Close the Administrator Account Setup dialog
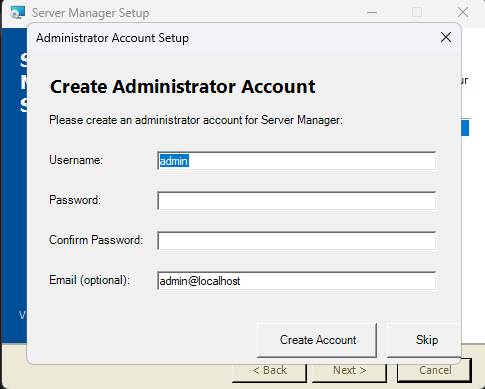The height and width of the screenshot is (389, 485). (x=446, y=37)
